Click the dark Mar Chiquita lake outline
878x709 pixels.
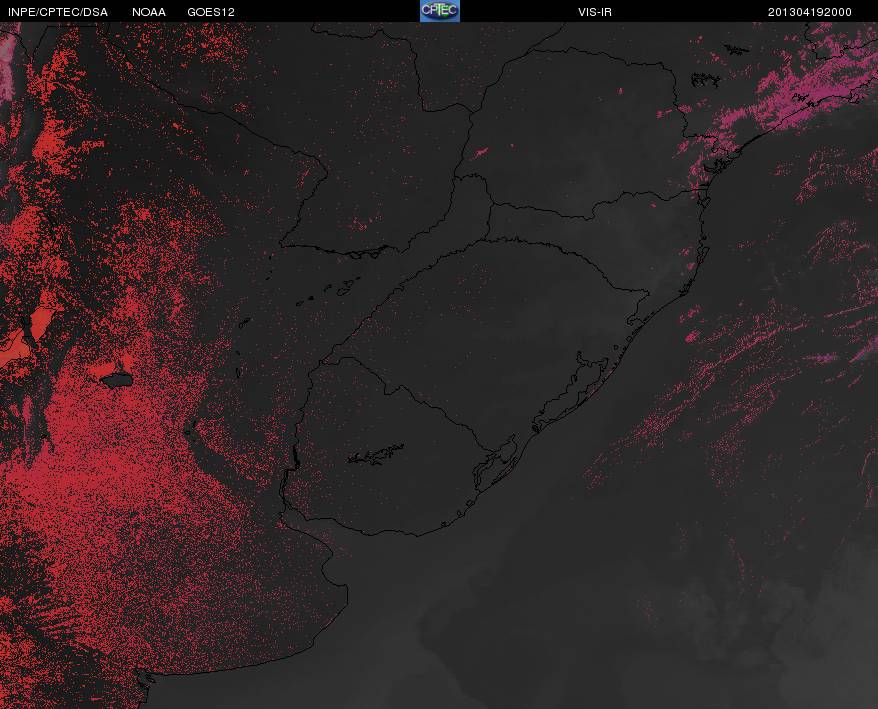point(117,380)
